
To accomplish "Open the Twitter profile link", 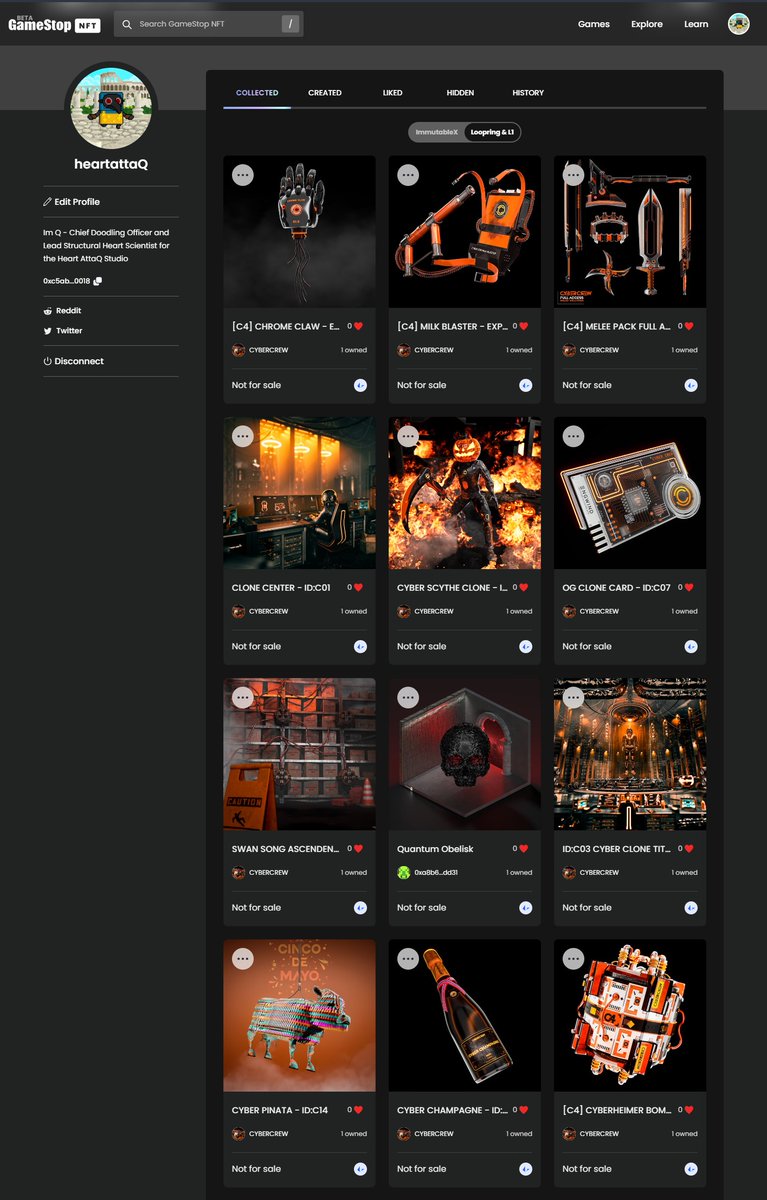I will (x=63, y=331).
